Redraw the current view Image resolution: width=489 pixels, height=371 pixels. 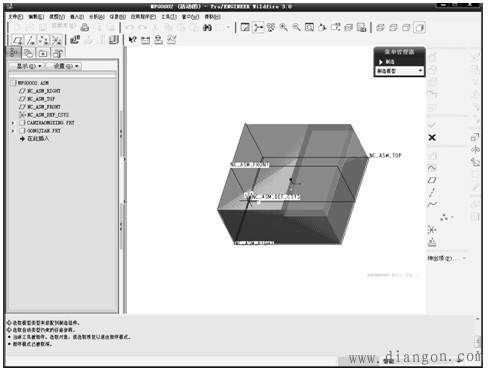point(245,27)
